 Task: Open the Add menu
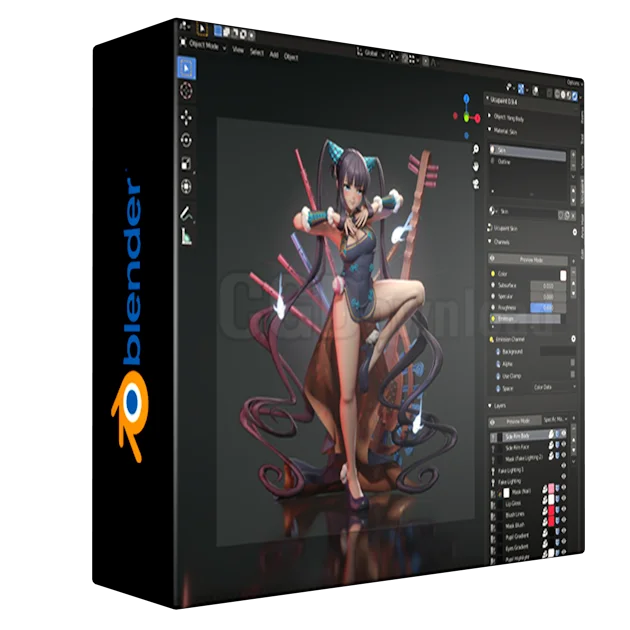tap(274, 55)
